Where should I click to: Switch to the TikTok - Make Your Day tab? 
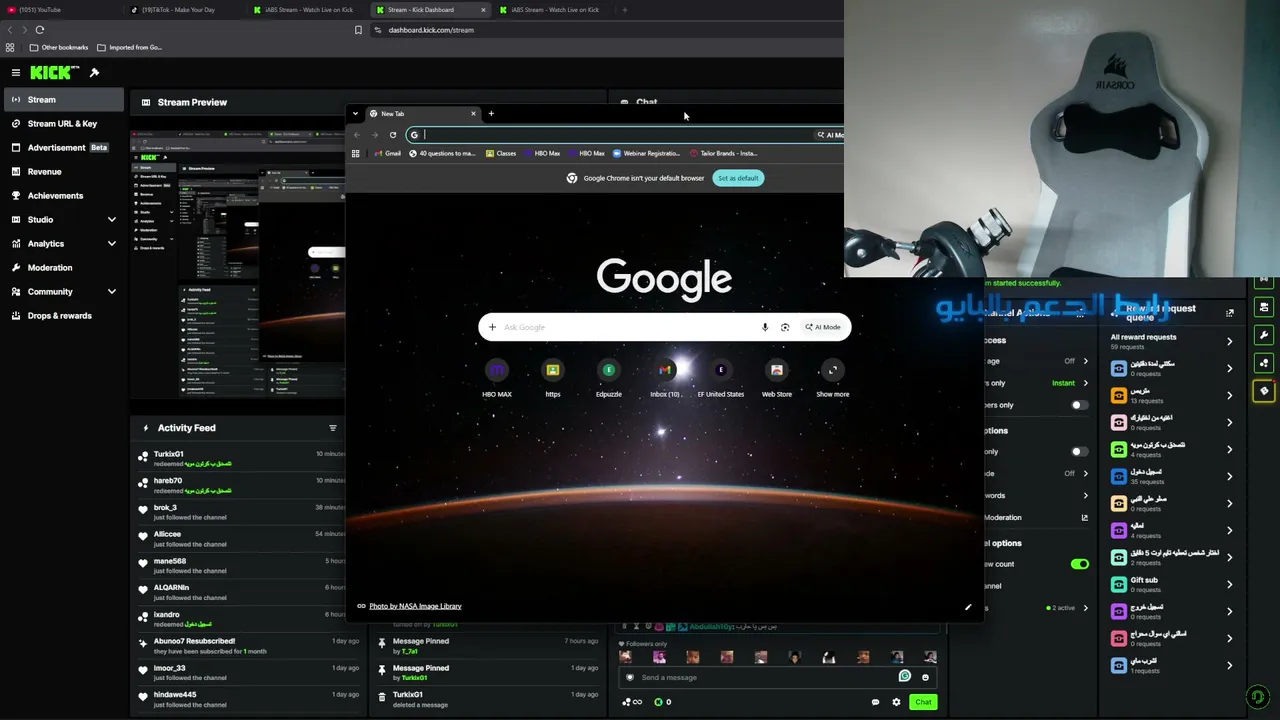tap(185, 10)
